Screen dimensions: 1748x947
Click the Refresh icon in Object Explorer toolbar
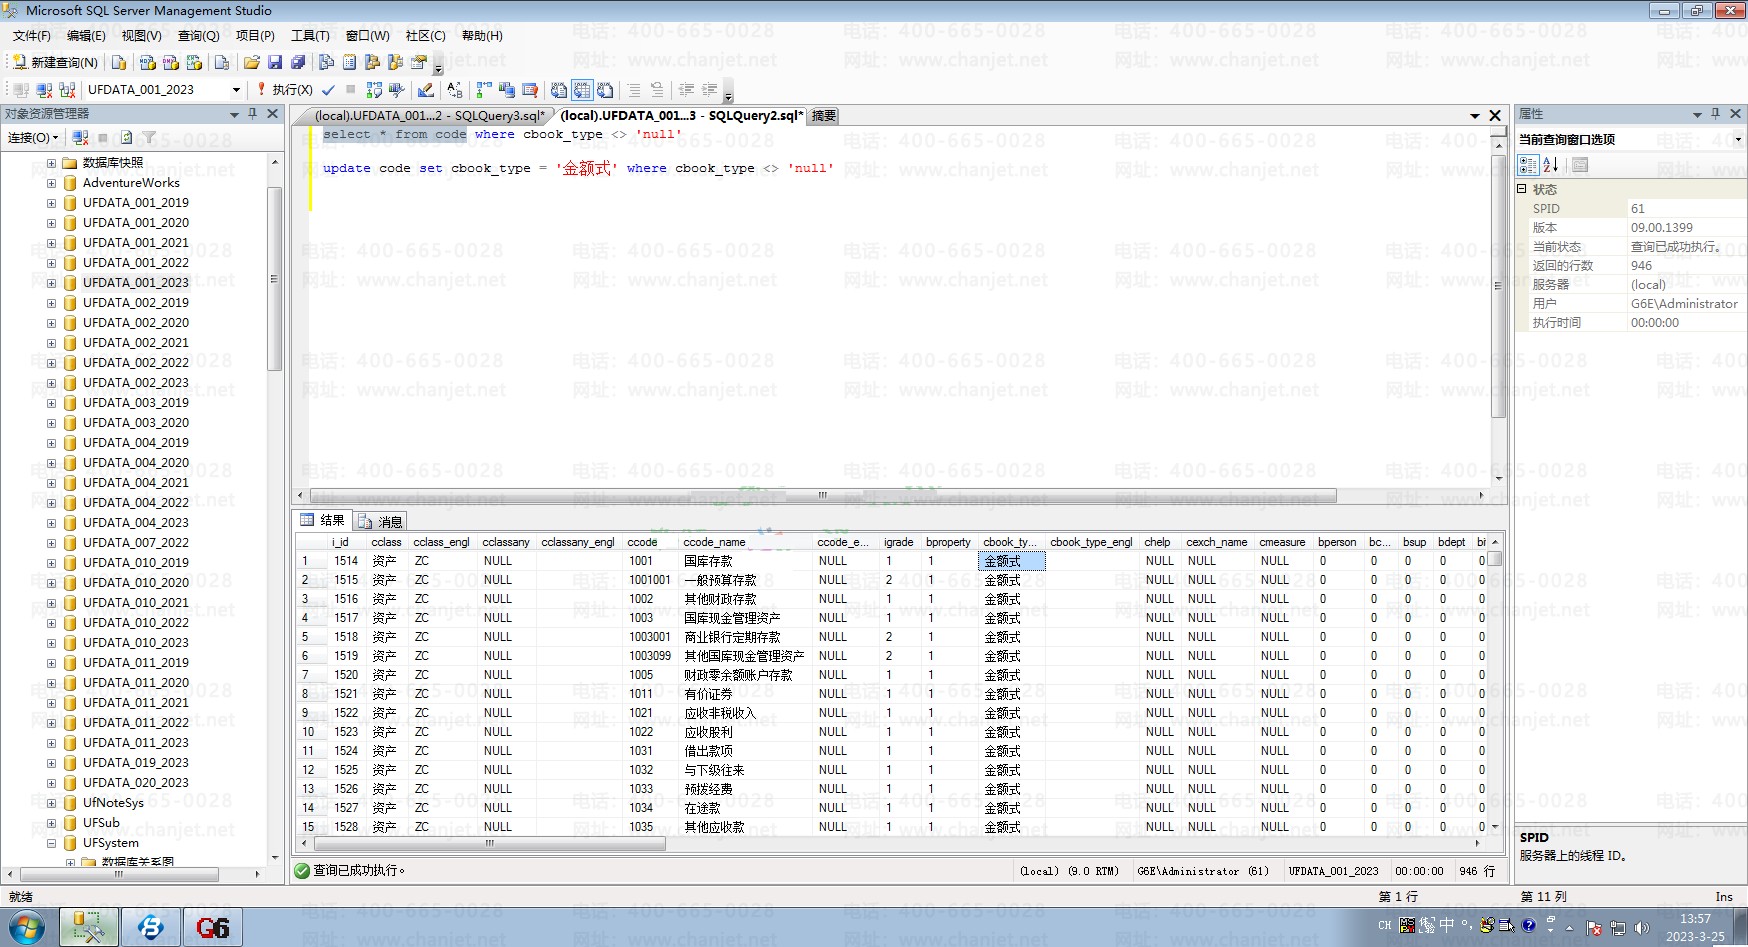coord(126,137)
